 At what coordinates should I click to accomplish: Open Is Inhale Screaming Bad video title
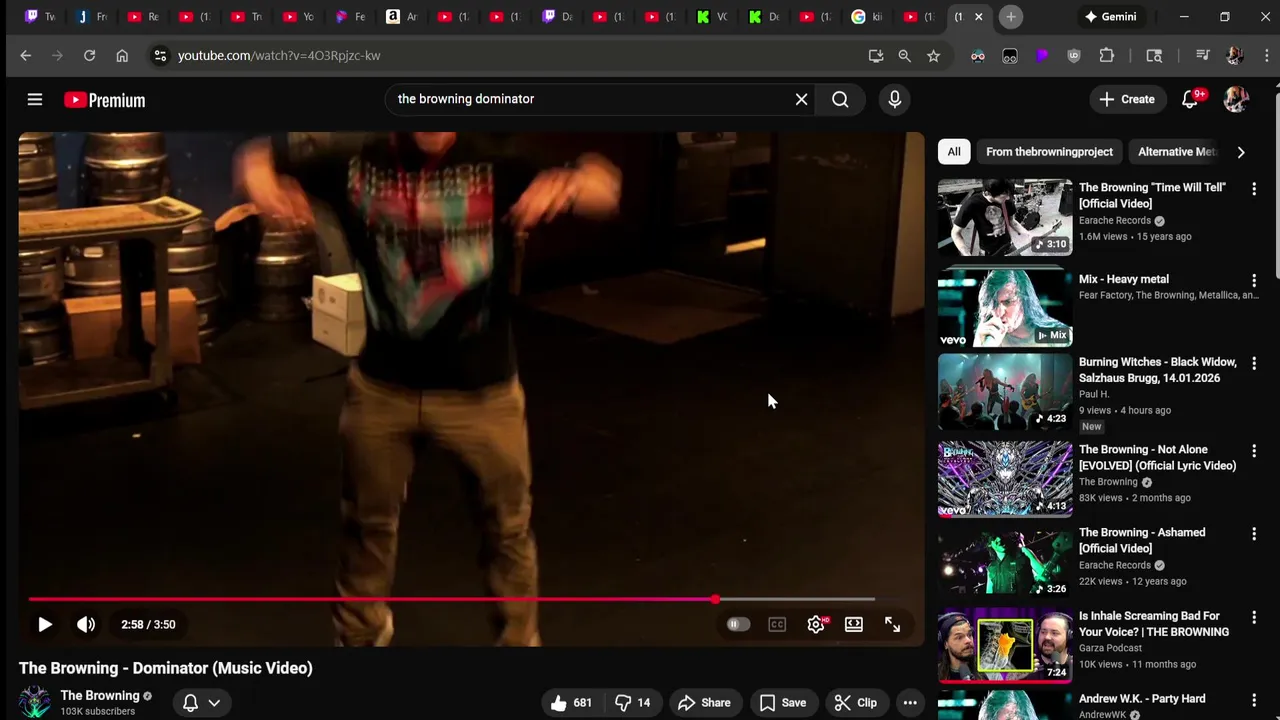1154,624
